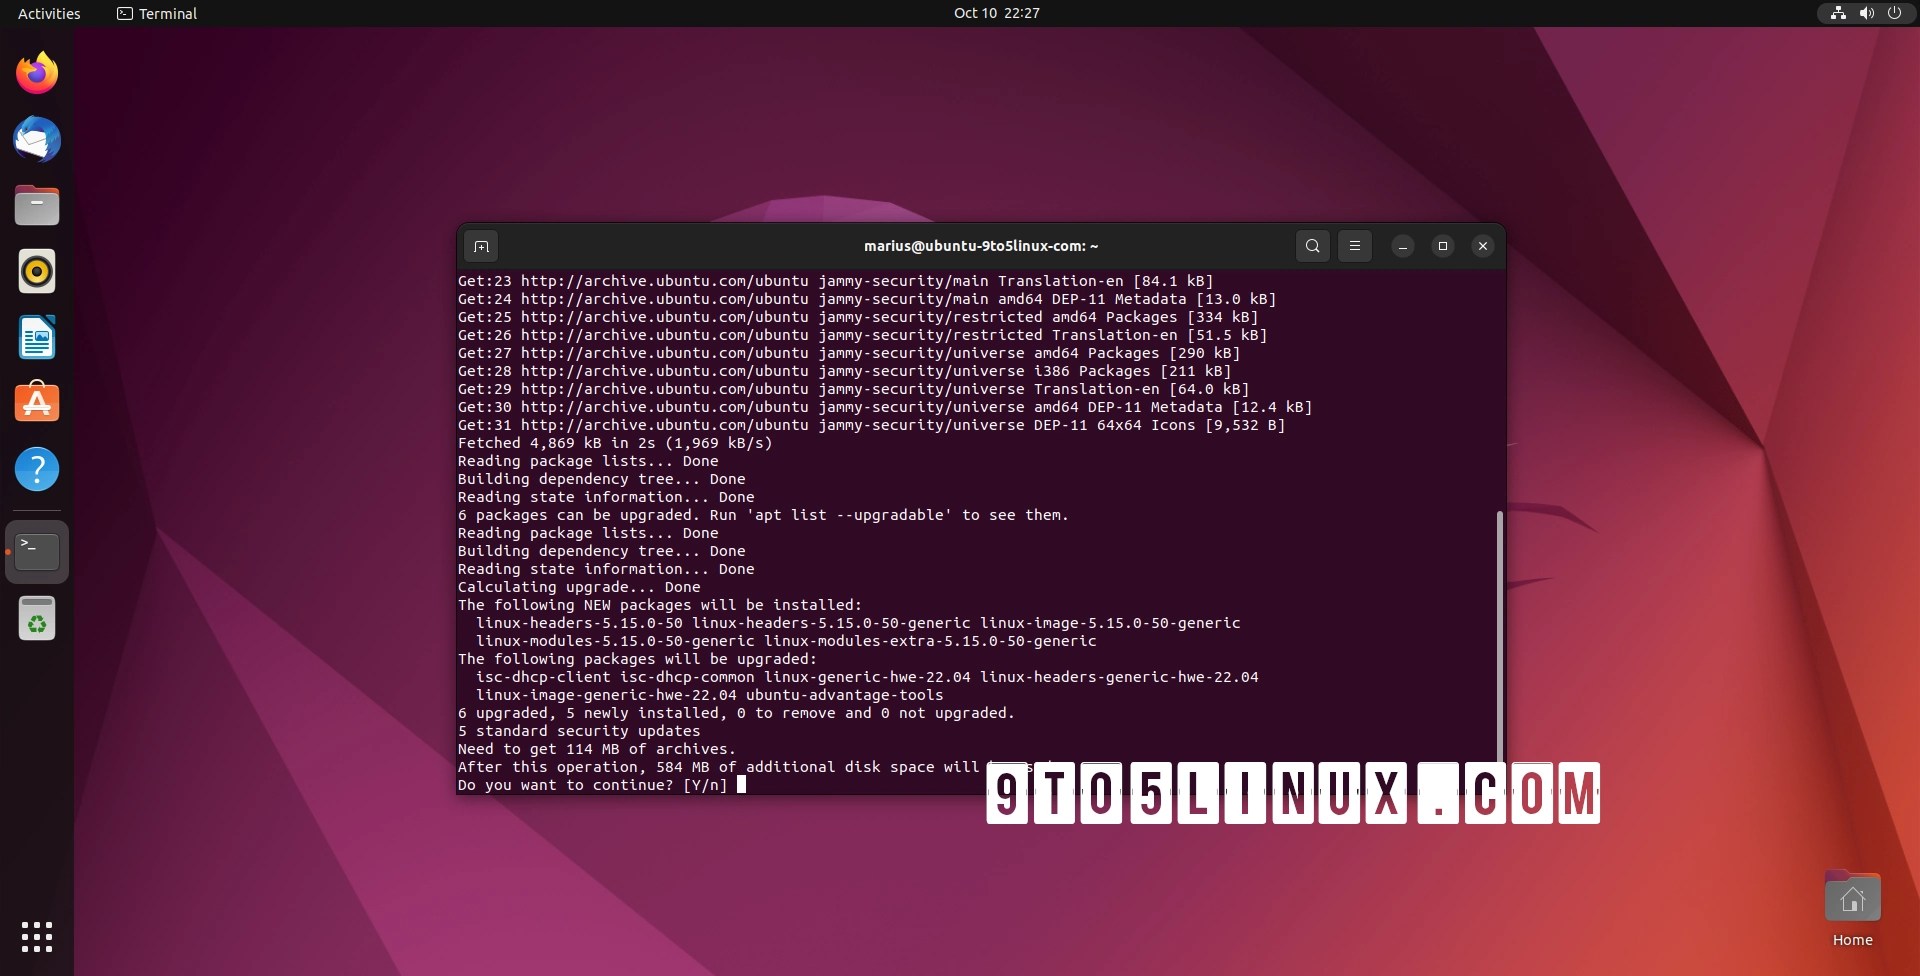
Task: Show the Applications grid
Action: coord(37,938)
